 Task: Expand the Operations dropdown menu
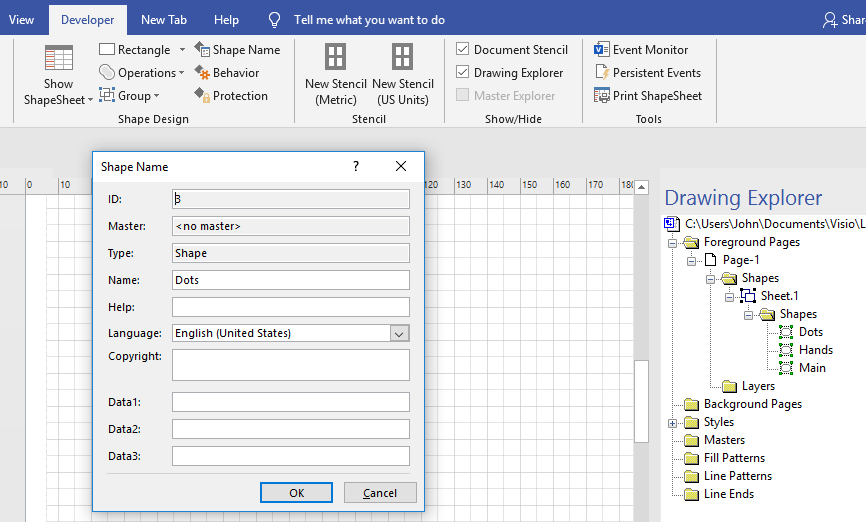click(x=181, y=73)
